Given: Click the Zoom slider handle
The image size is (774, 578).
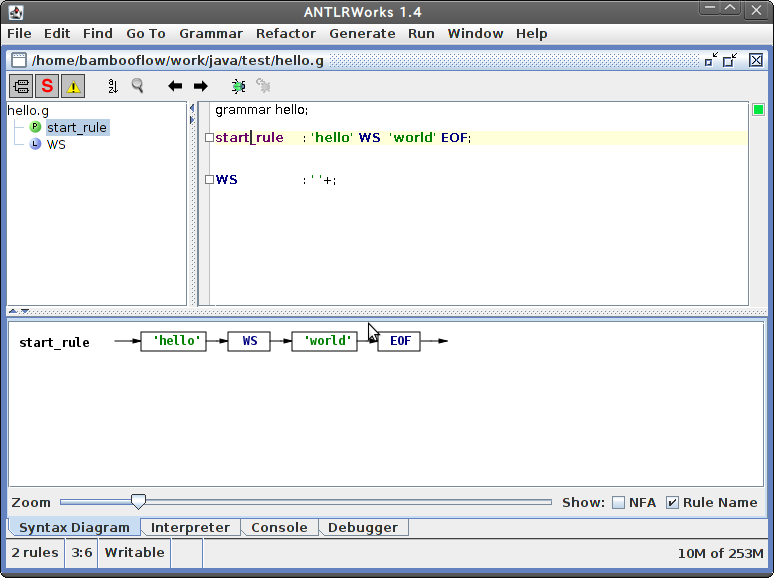Looking at the screenshot, I should (138, 501).
